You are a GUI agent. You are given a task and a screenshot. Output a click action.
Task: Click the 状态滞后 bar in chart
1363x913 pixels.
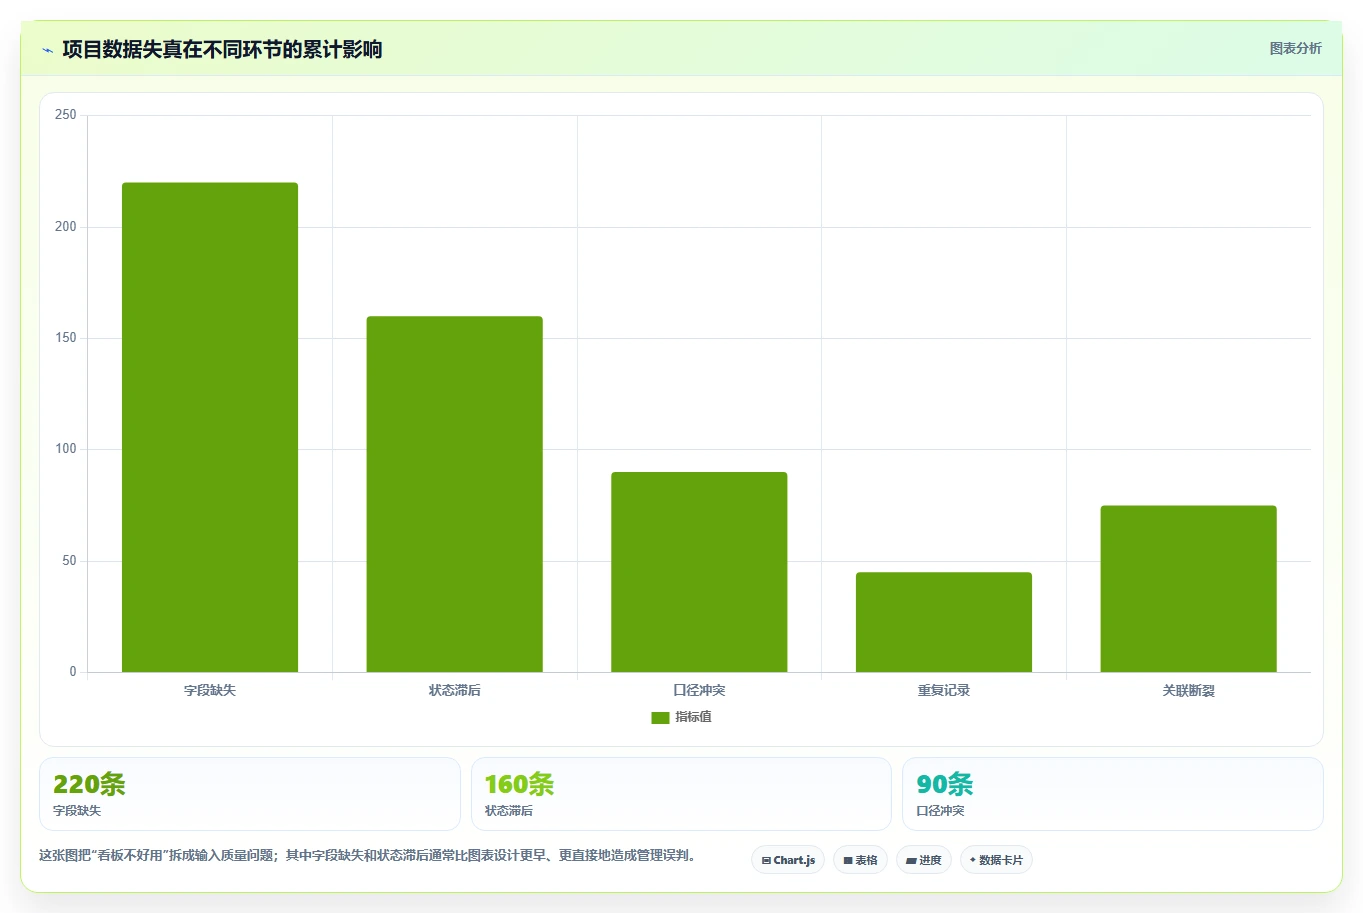pos(455,494)
